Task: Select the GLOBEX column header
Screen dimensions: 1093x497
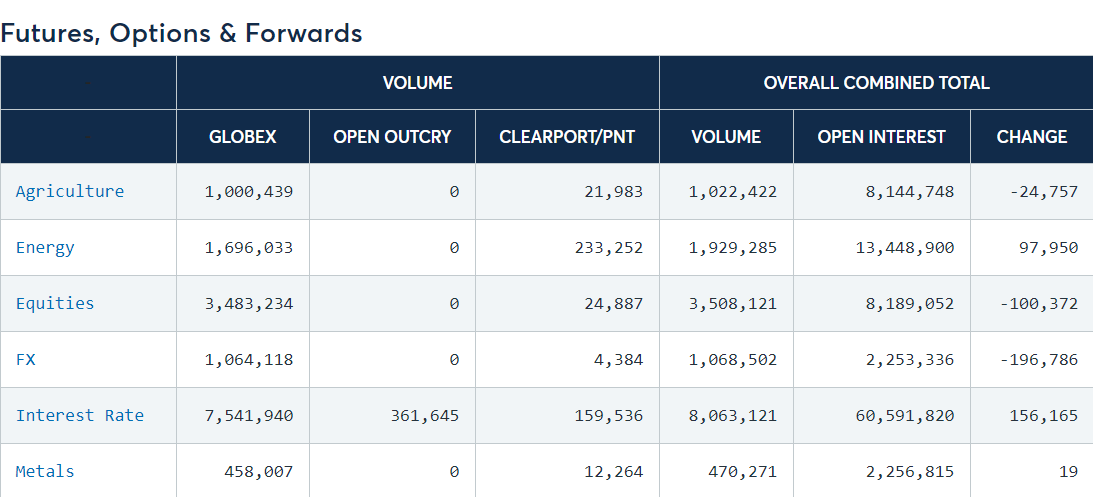Action: pyautogui.click(x=243, y=137)
